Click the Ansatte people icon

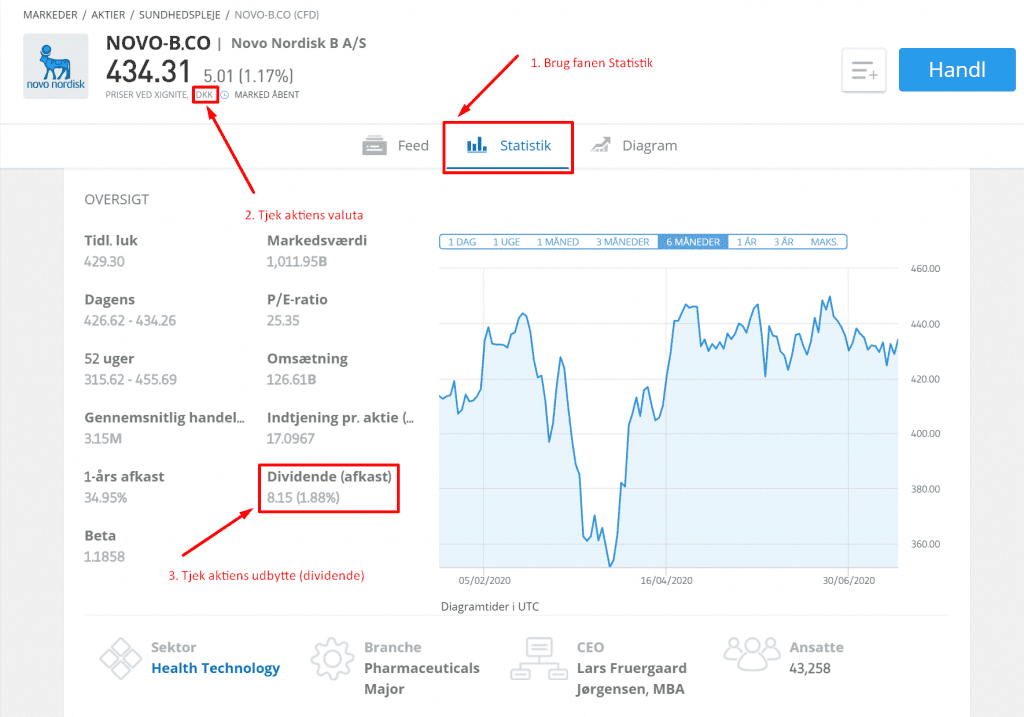[751, 655]
